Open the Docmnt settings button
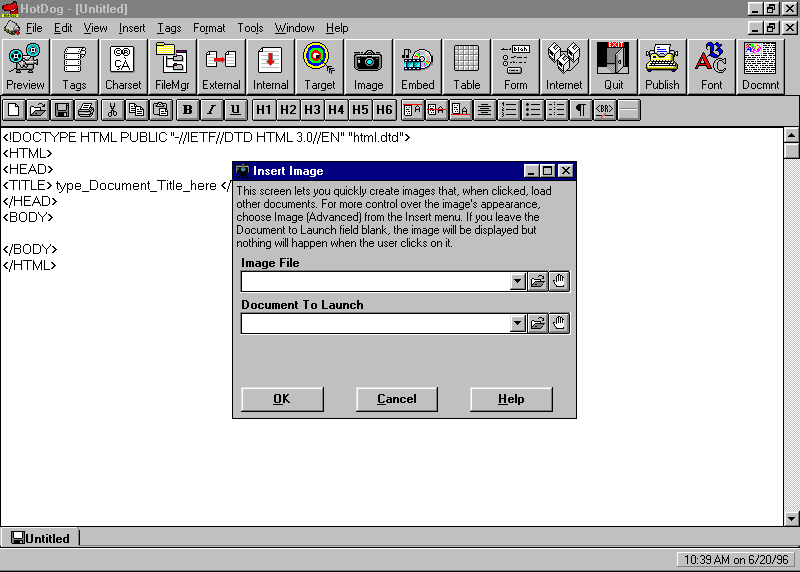800x572 pixels. click(x=760, y=67)
